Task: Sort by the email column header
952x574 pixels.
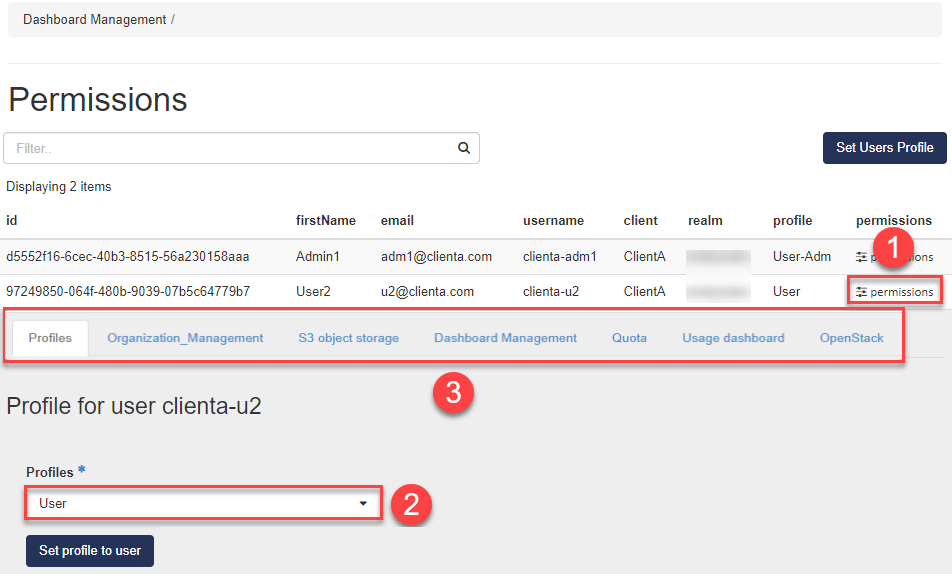Action: point(397,220)
